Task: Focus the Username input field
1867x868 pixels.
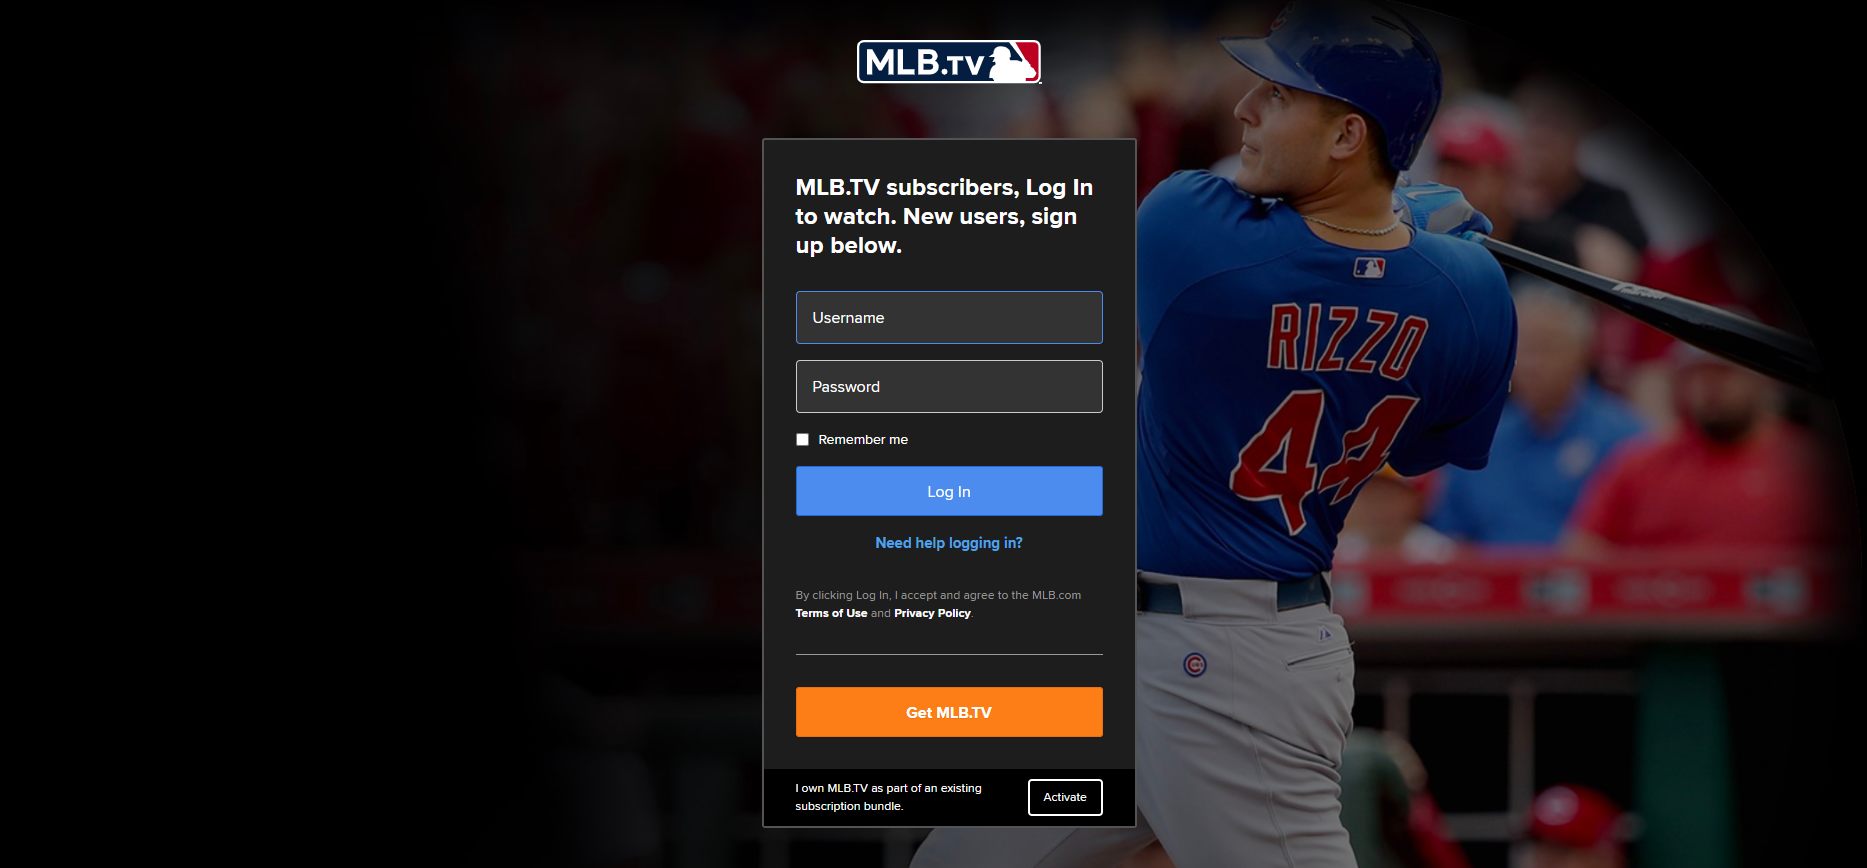Action: 949,317
